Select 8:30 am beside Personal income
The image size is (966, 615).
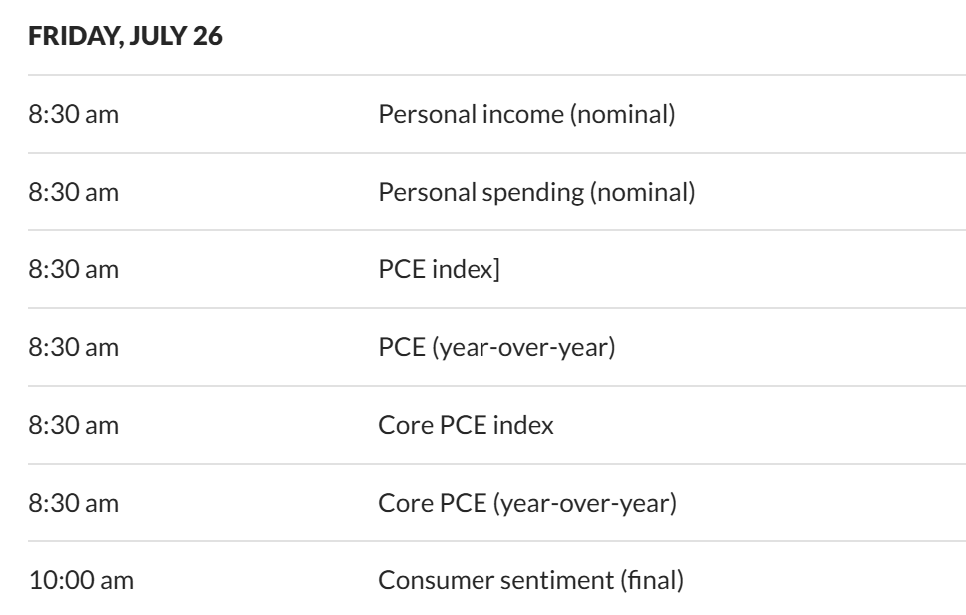click(x=74, y=115)
